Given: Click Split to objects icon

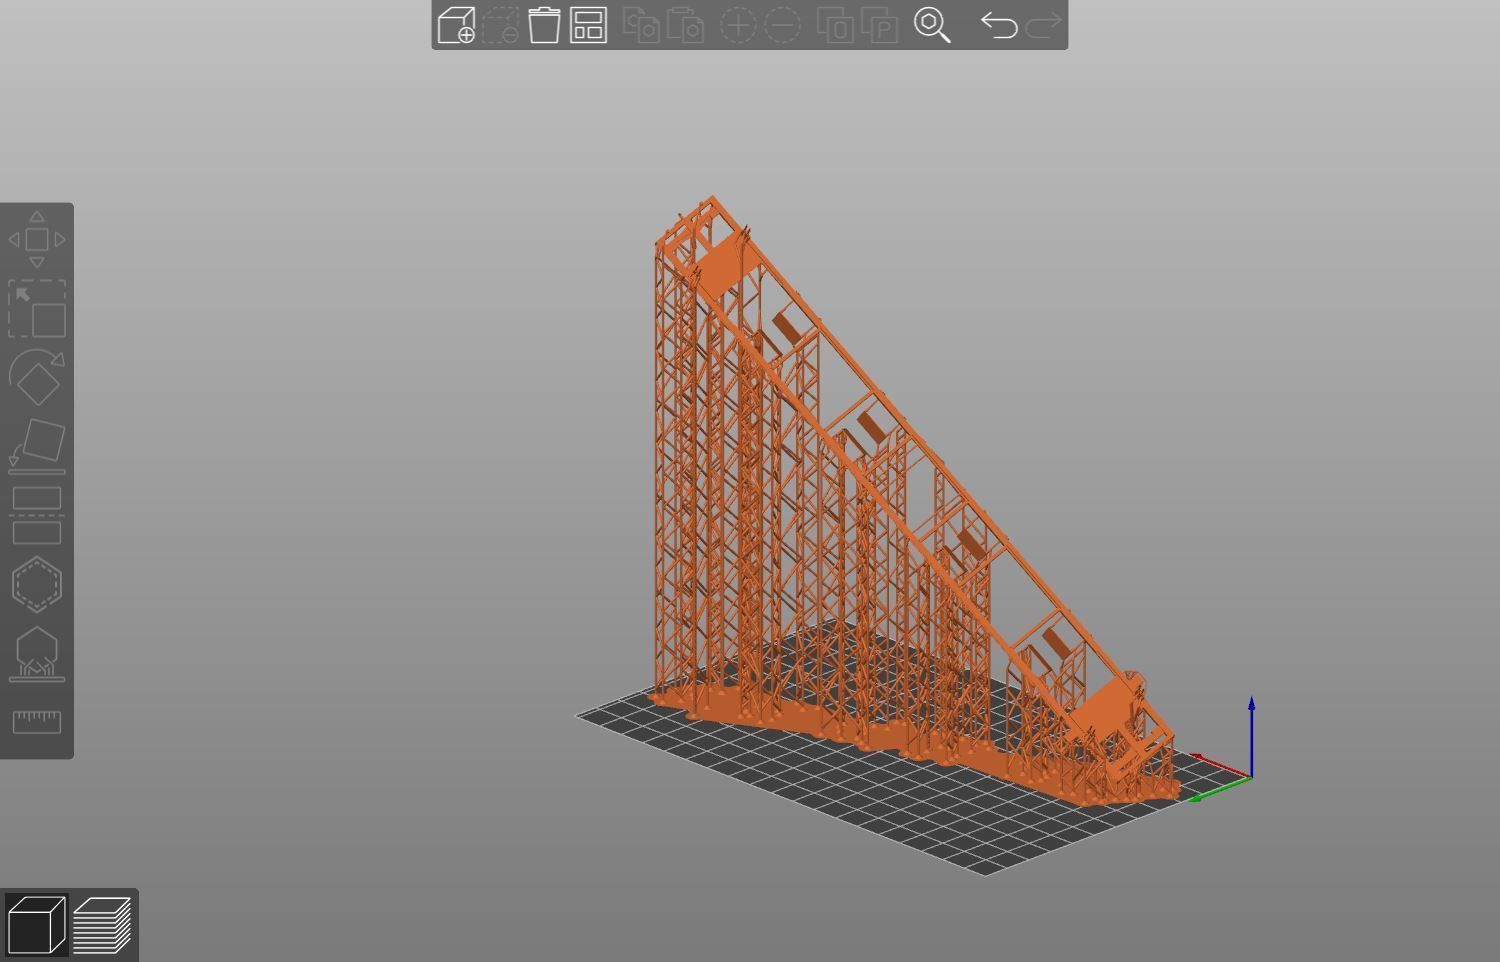Looking at the screenshot, I should click(x=835, y=25).
